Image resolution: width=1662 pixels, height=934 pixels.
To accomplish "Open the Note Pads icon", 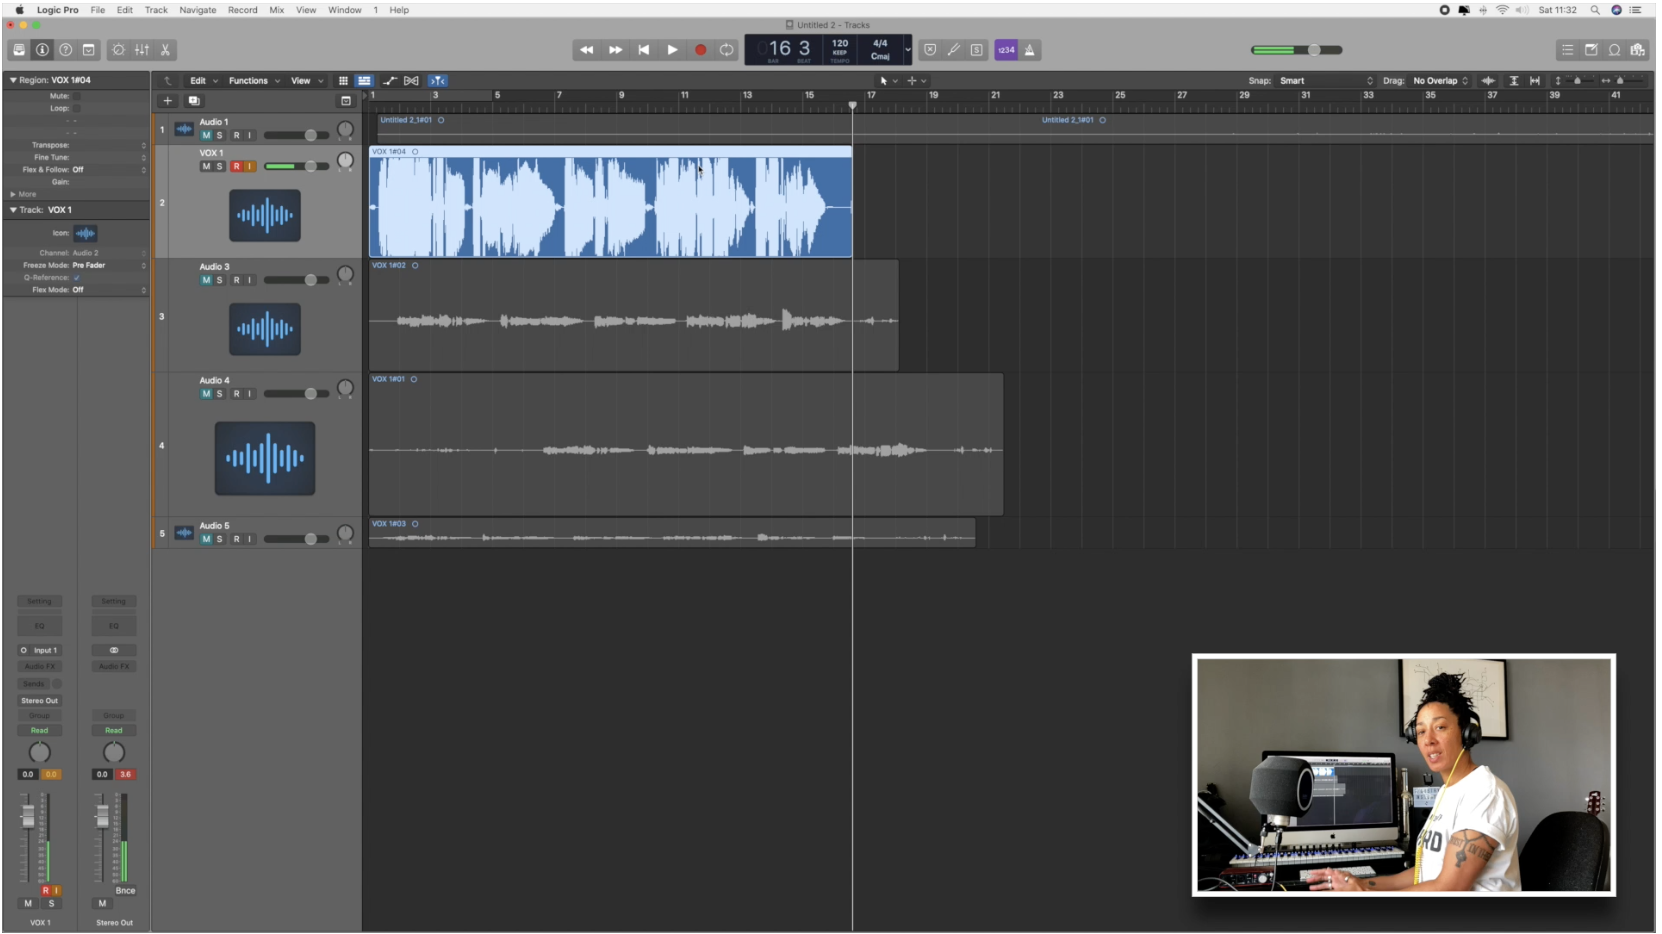I will pos(1591,50).
